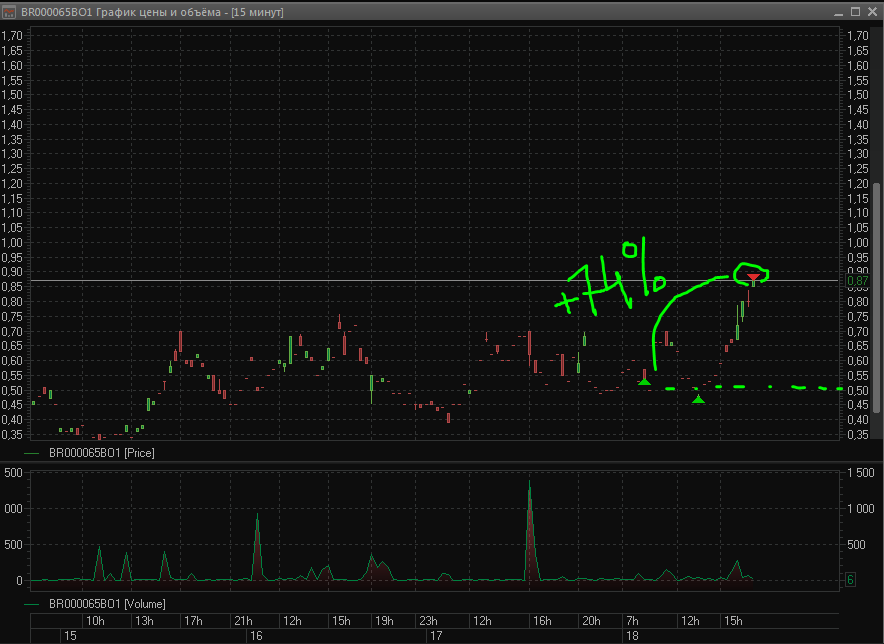Click the 13h time axis label
Viewport: 884px width, 644px height.
(144, 621)
